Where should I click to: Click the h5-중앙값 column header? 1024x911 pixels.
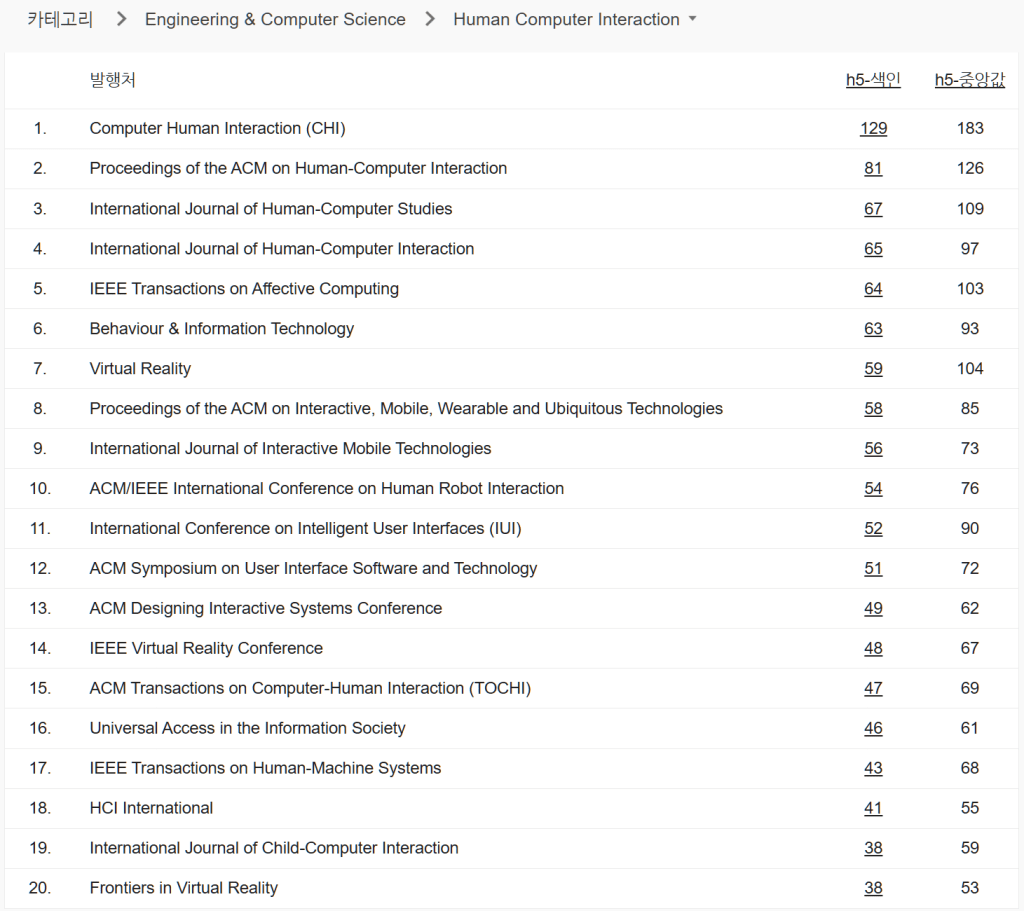pos(969,81)
